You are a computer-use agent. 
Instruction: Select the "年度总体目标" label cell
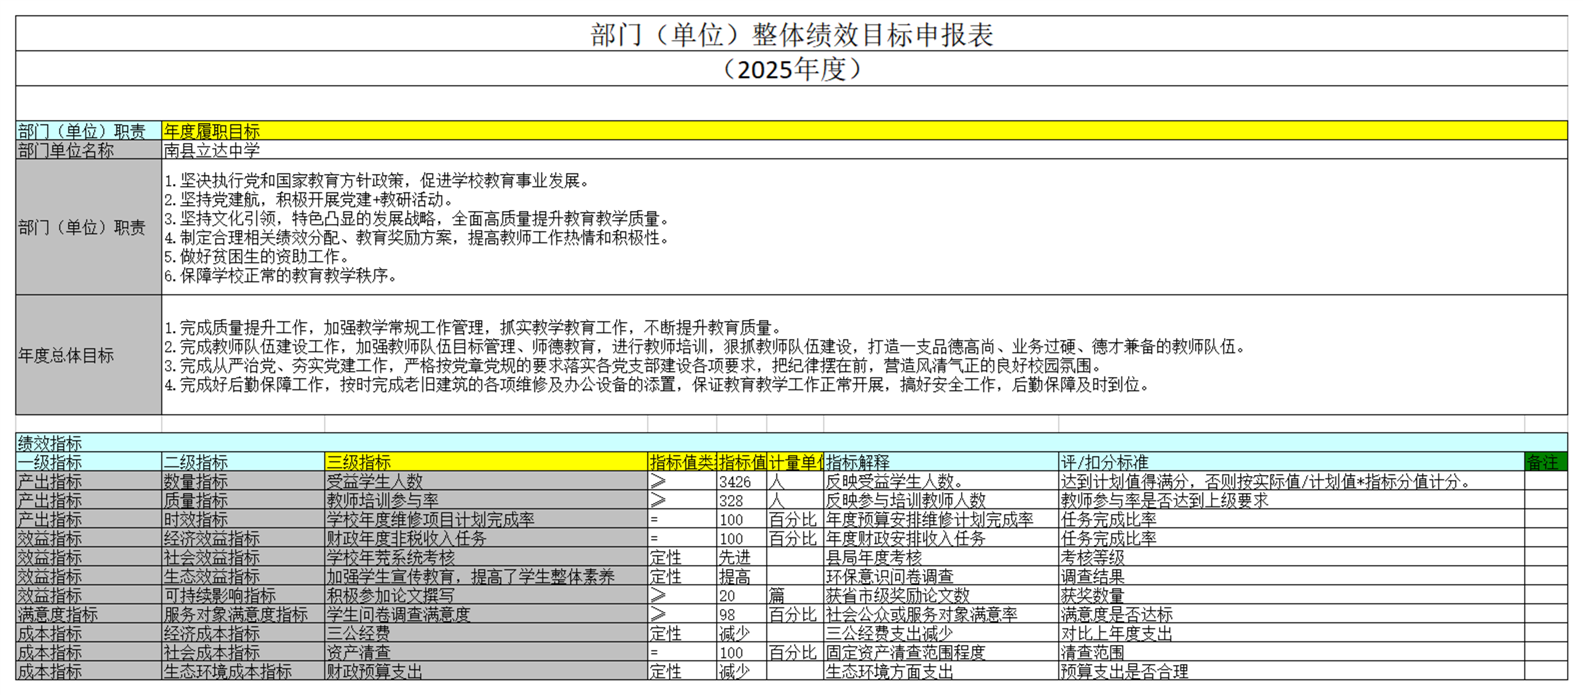(x=89, y=355)
